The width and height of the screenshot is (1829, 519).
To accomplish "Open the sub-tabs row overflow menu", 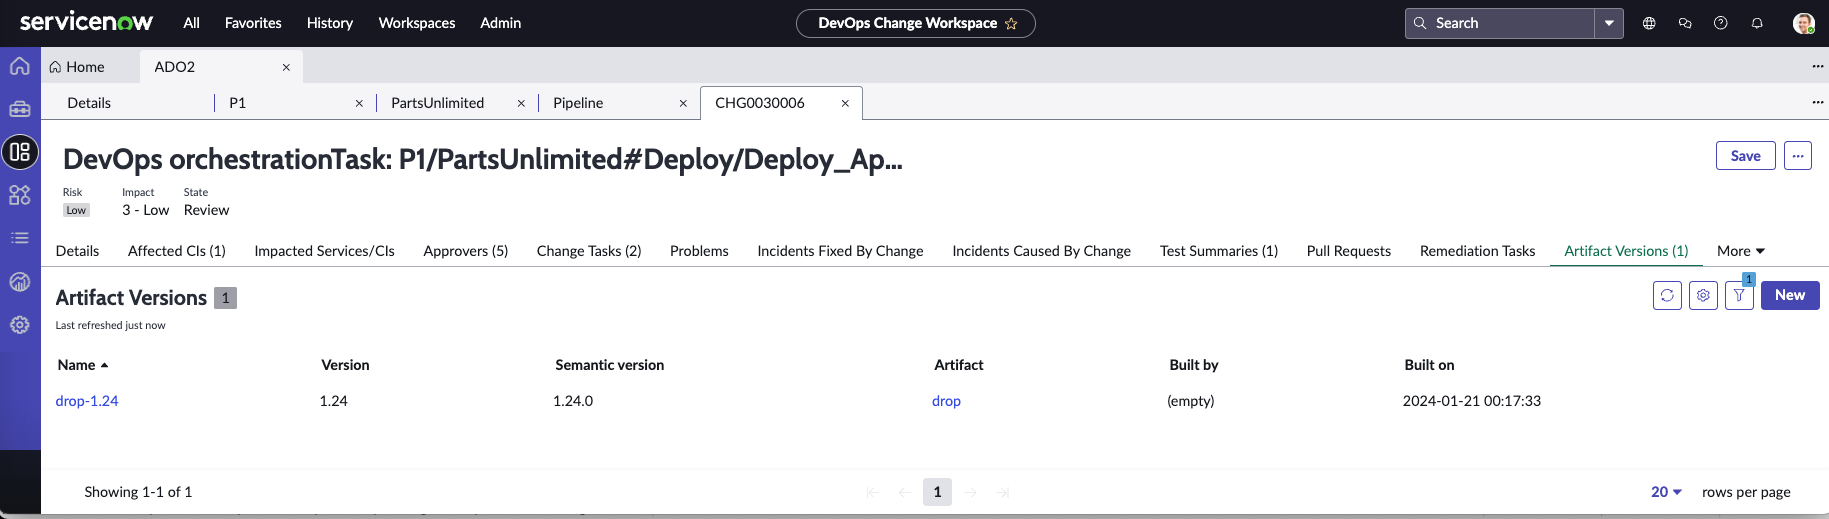I will click(x=1817, y=102).
